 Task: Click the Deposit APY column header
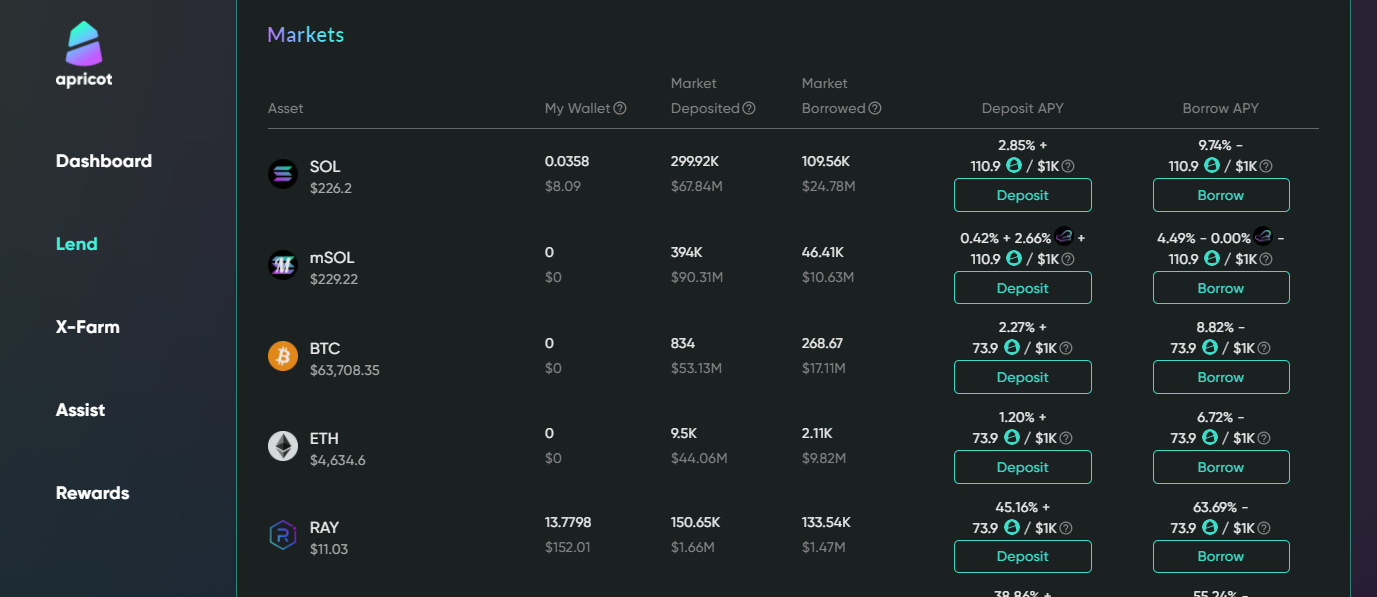(x=1022, y=108)
